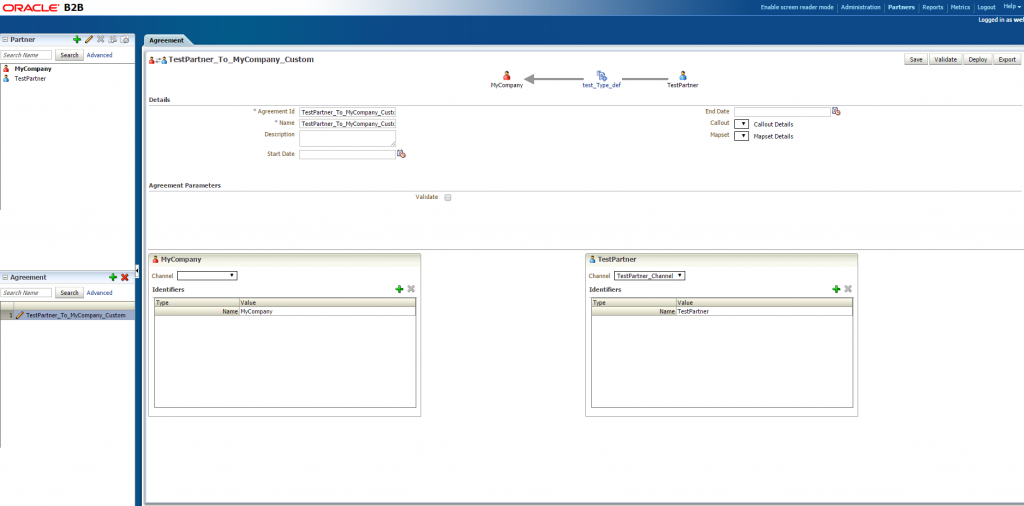Click rightmost icon in Partner panel header

coord(125,40)
